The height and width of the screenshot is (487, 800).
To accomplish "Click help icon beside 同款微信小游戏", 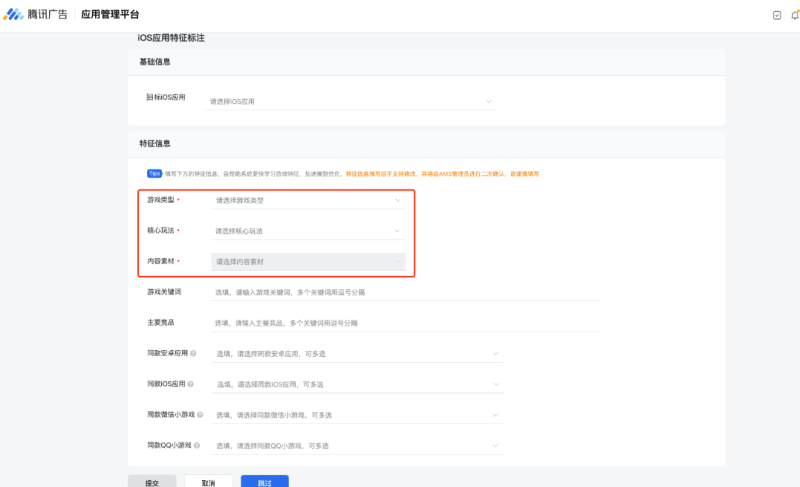I will [x=200, y=415].
